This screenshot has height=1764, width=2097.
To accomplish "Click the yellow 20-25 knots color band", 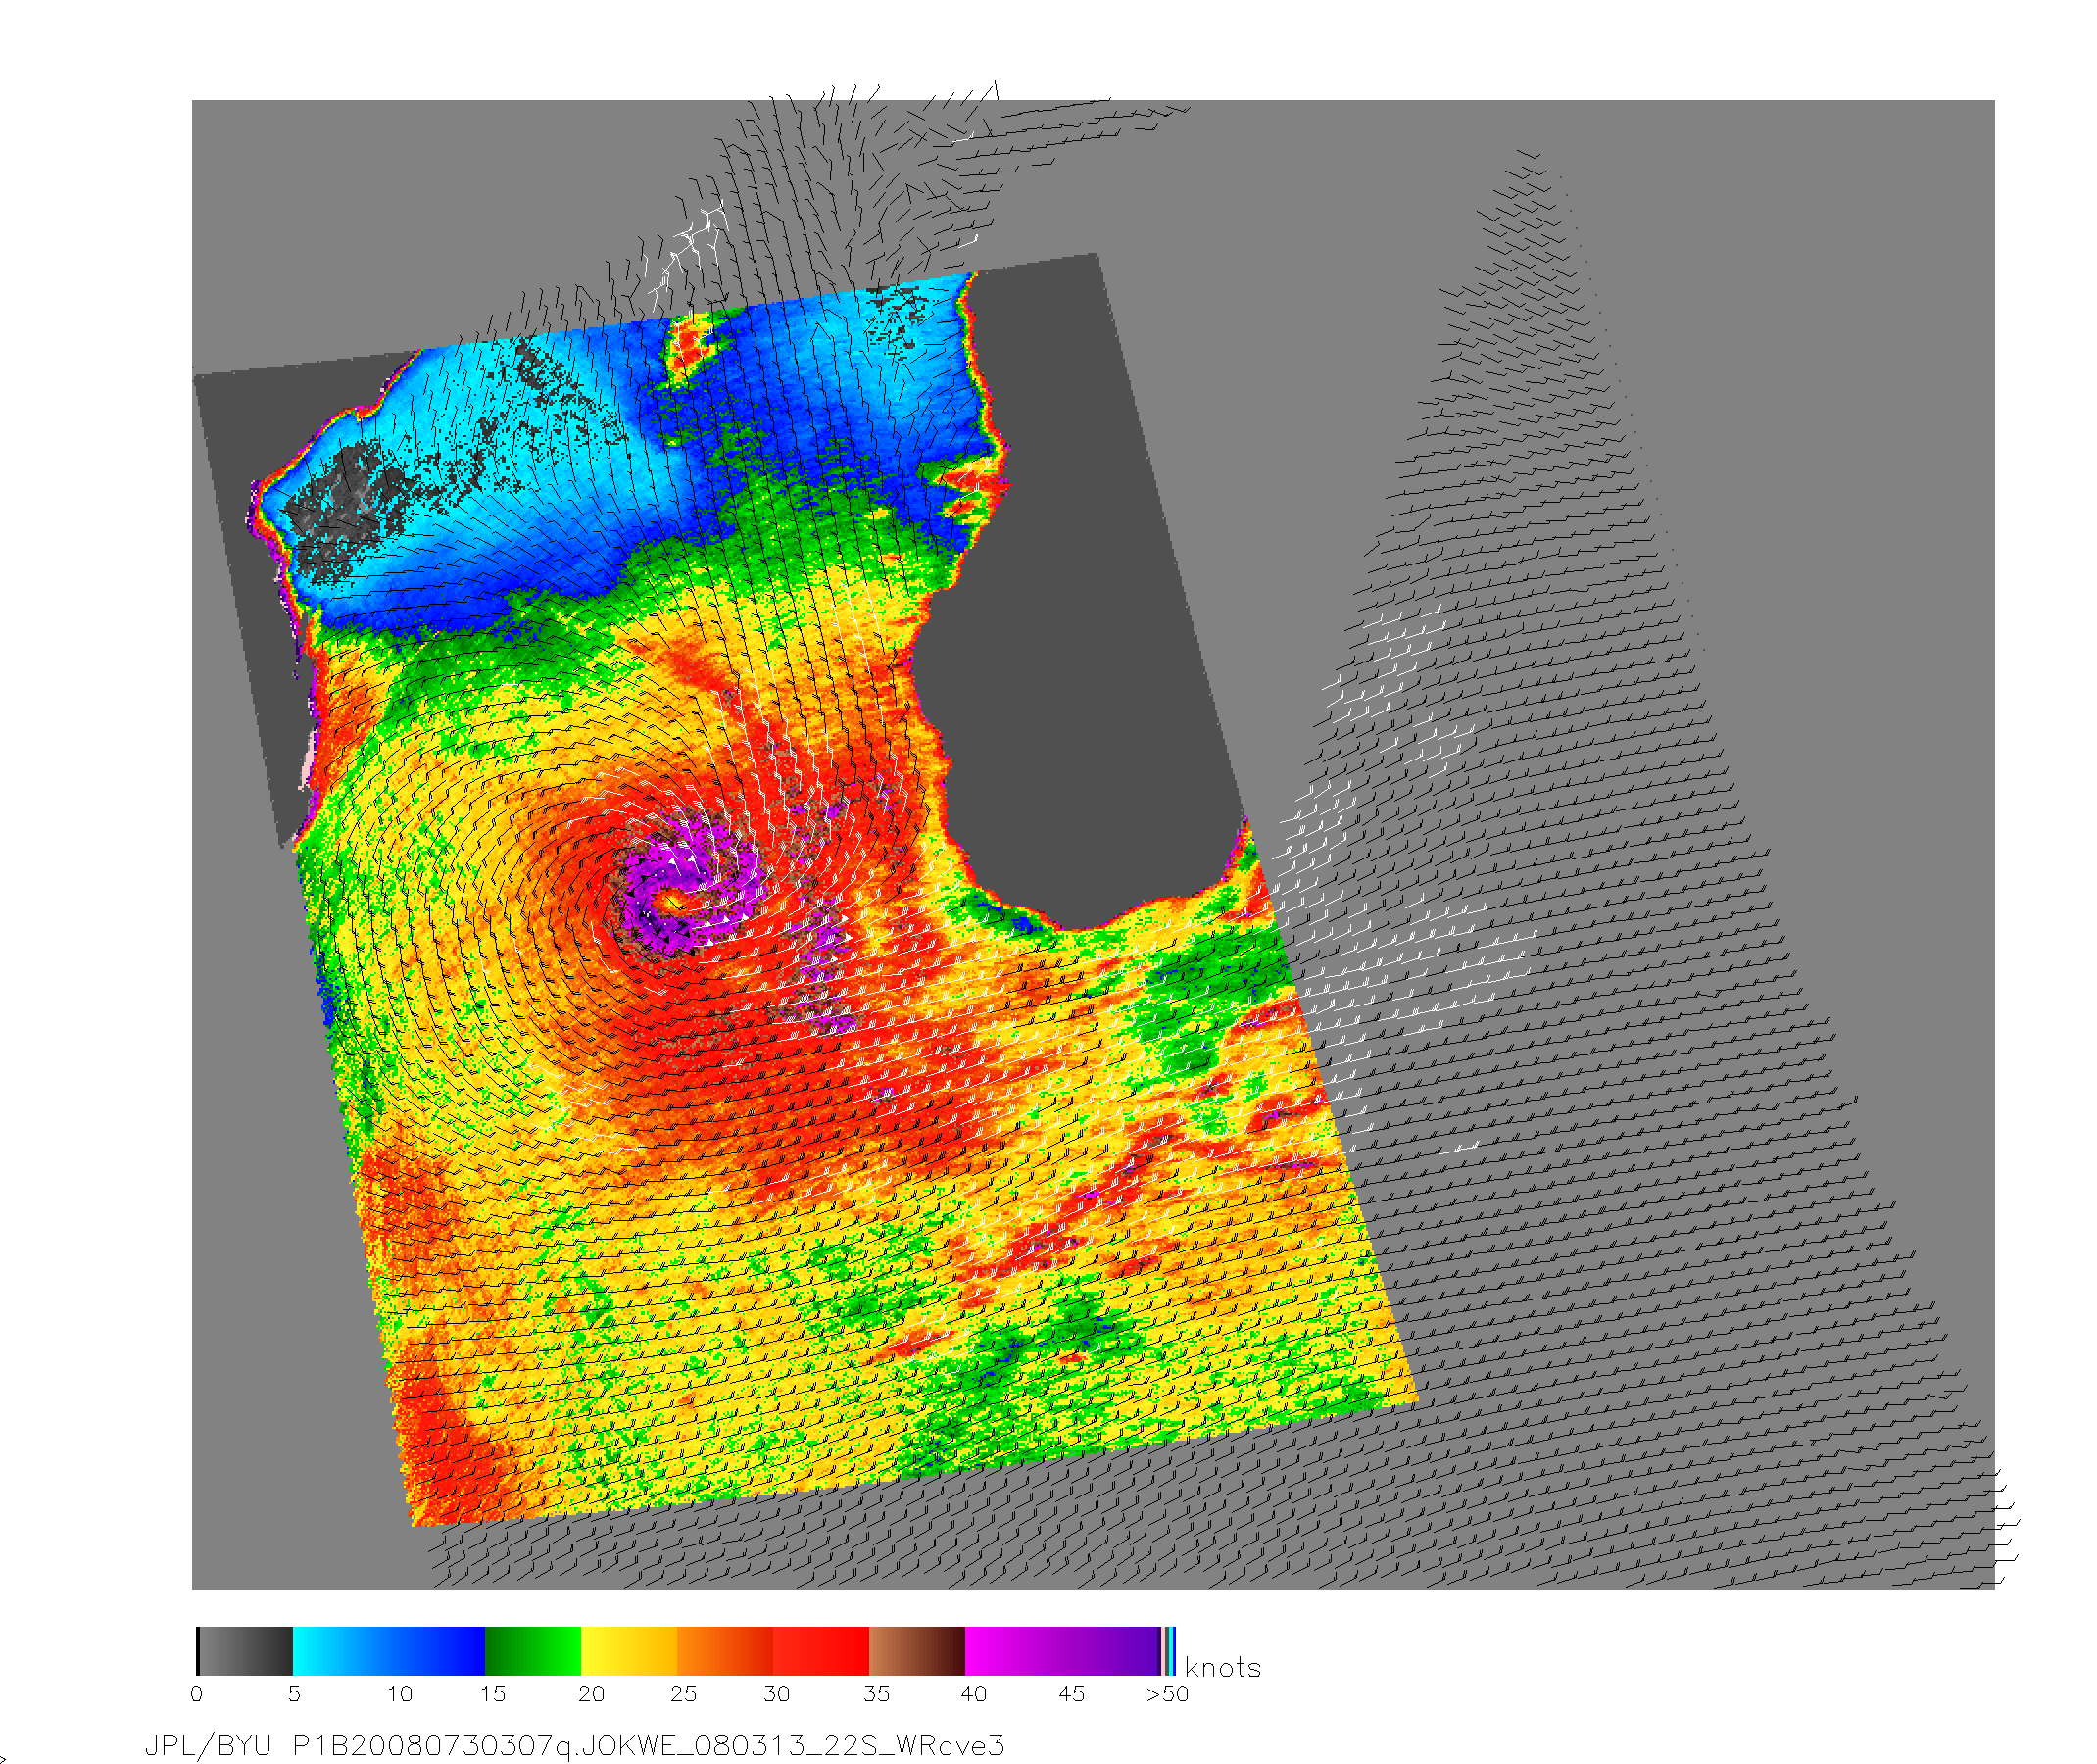I will (629, 1651).
